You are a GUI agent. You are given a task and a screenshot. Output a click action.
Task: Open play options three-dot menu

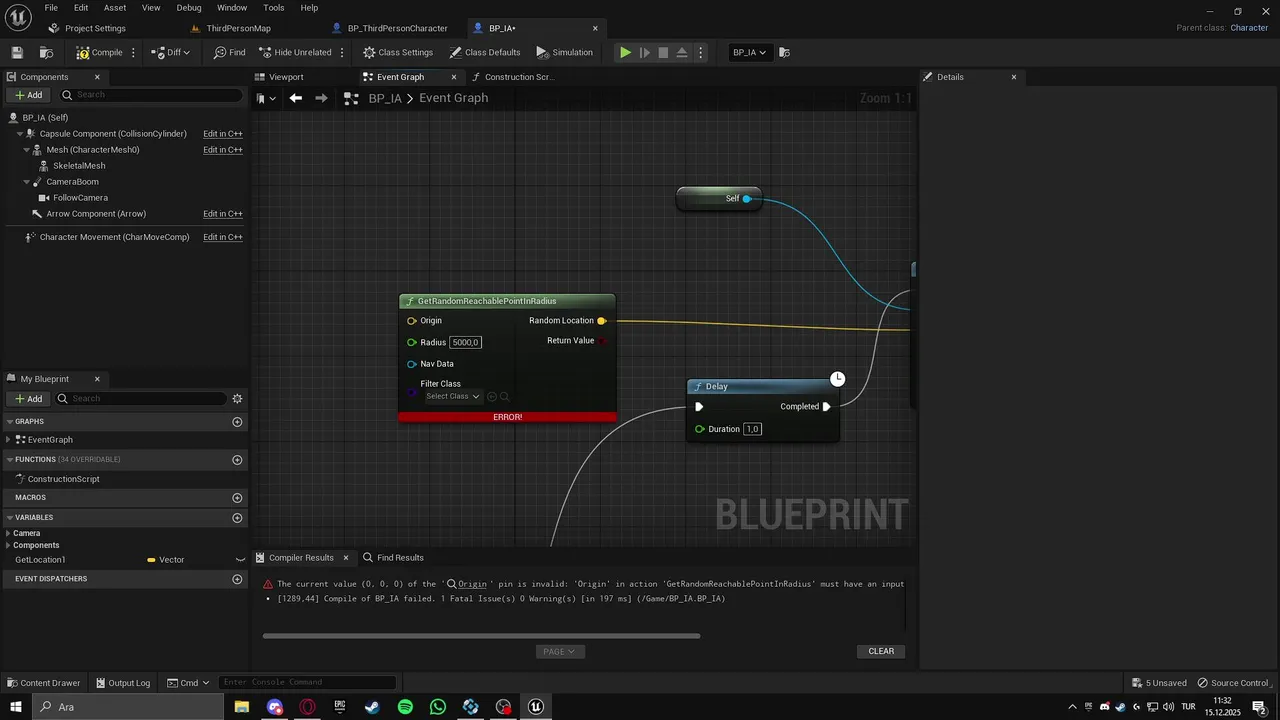tap(700, 52)
